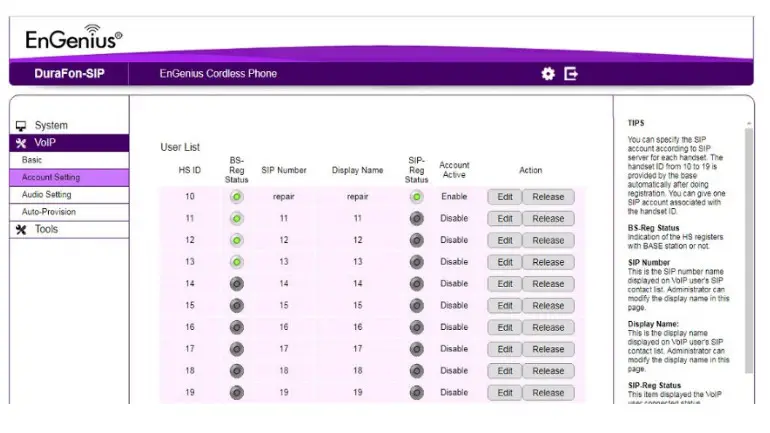Release handset 10

click(x=548, y=197)
